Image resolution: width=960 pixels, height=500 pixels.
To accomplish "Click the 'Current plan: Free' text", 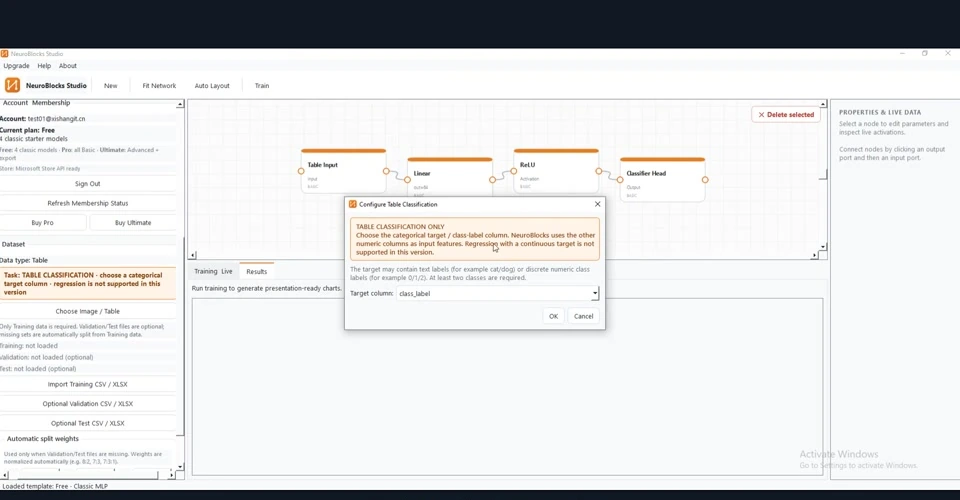I will coord(28,130).
